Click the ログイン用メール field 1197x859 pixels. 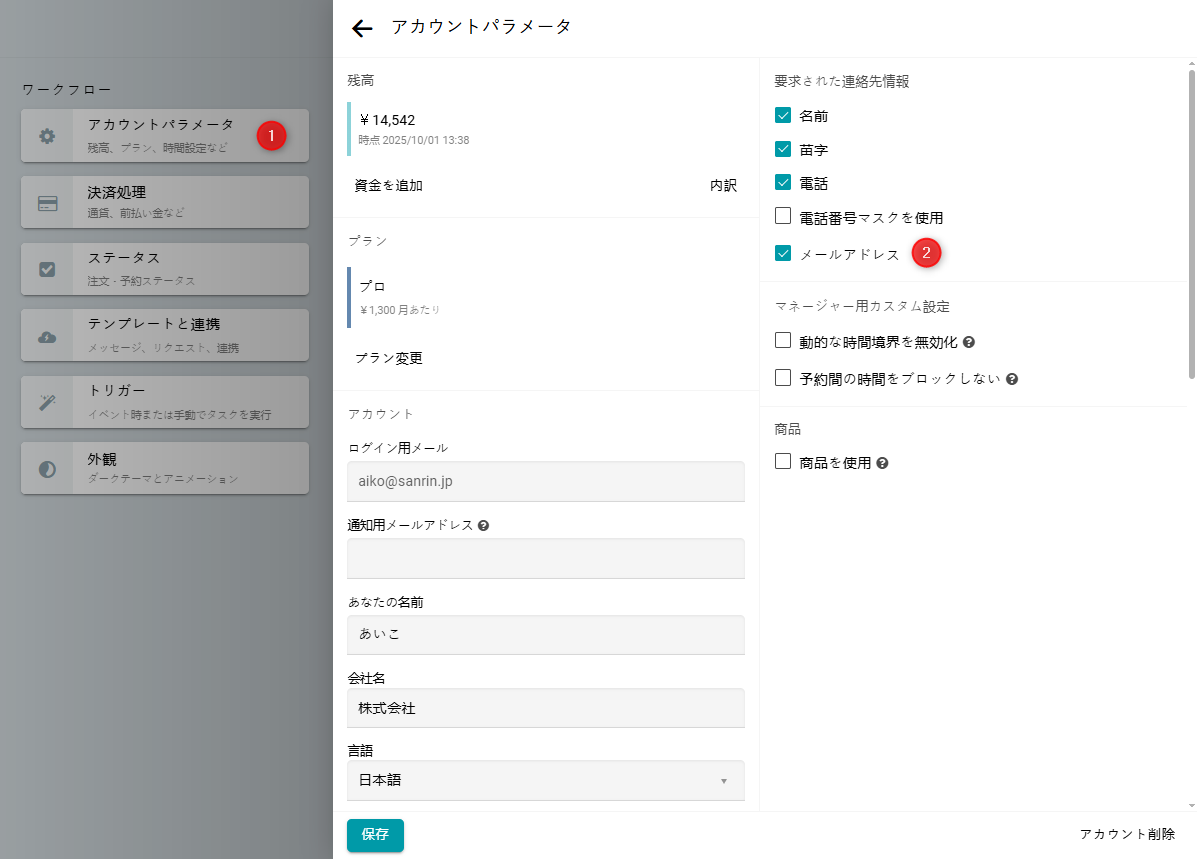coord(546,481)
